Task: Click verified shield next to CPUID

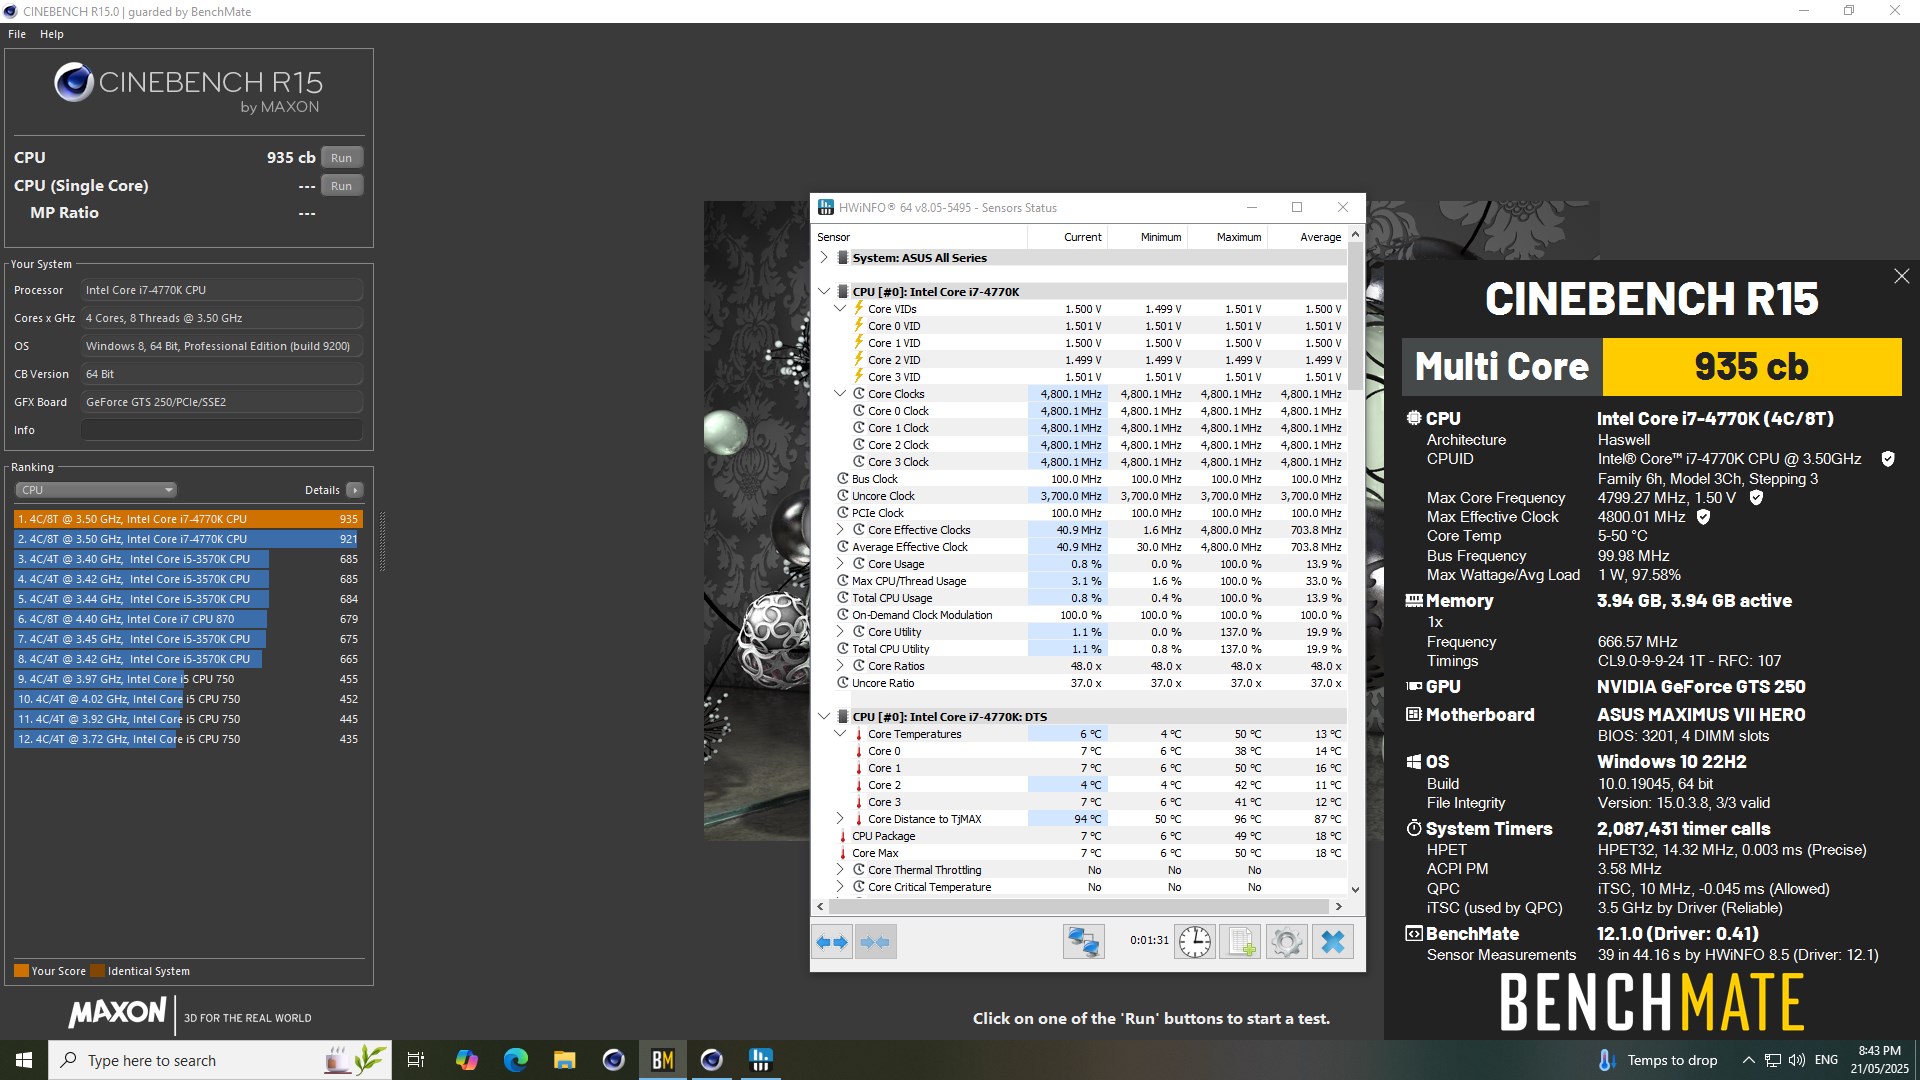Action: click(x=1888, y=459)
